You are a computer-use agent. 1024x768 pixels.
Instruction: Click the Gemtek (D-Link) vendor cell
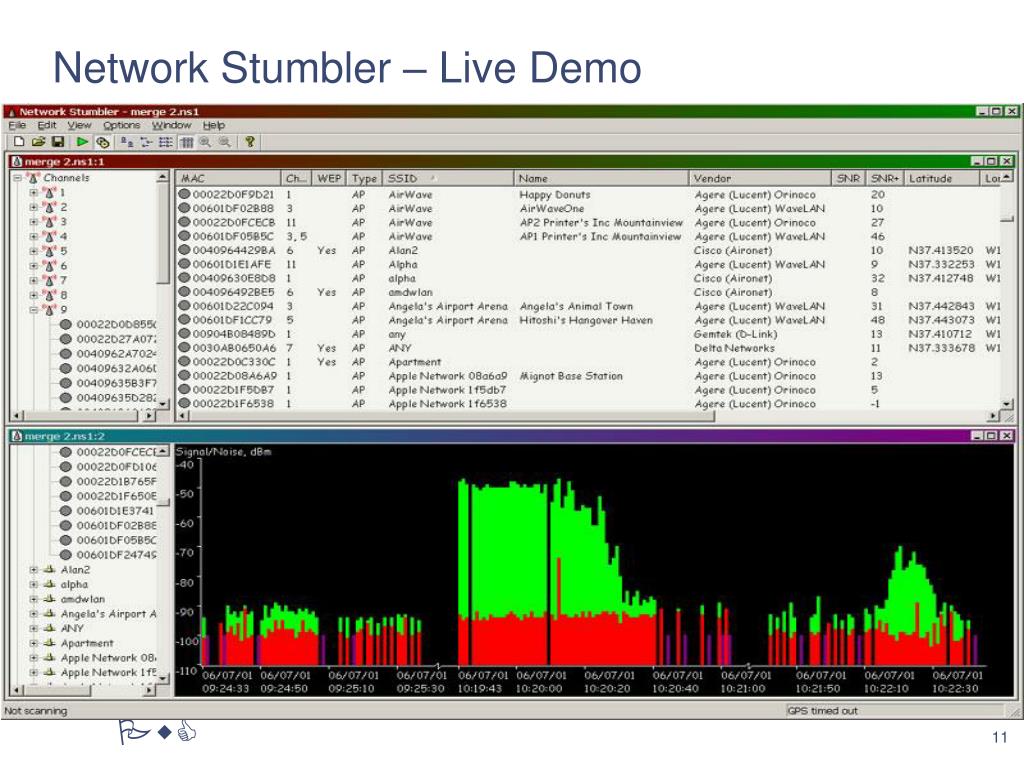pyautogui.click(x=735, y=334)
